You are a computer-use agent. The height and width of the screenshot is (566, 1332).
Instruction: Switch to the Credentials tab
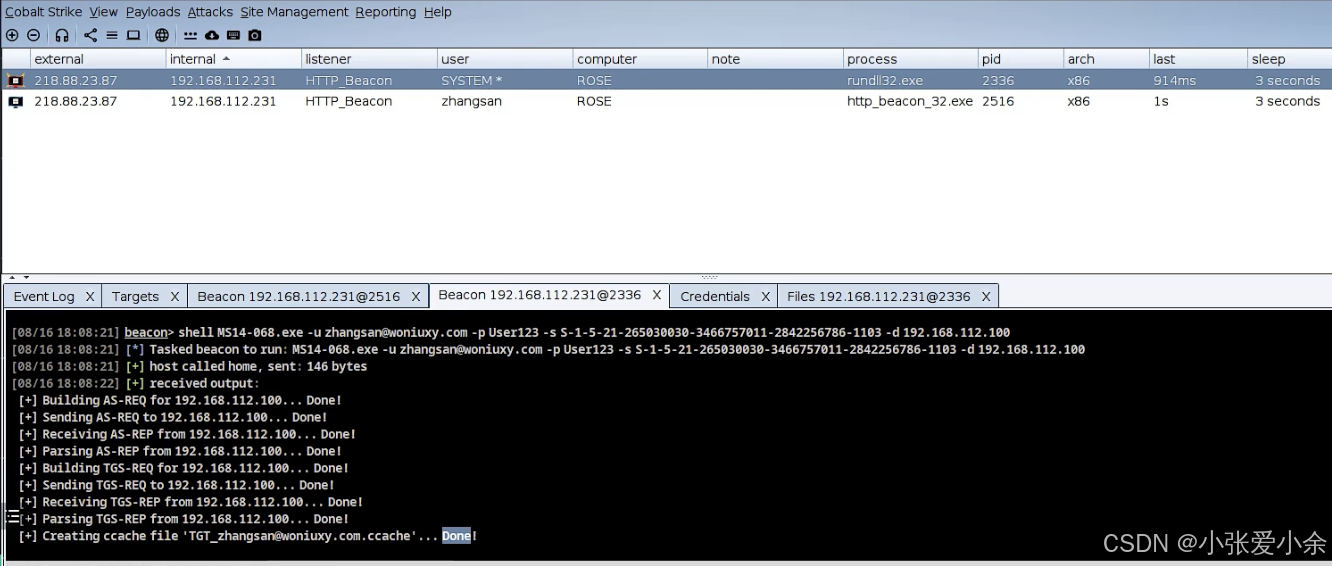(x=715, y=296)
